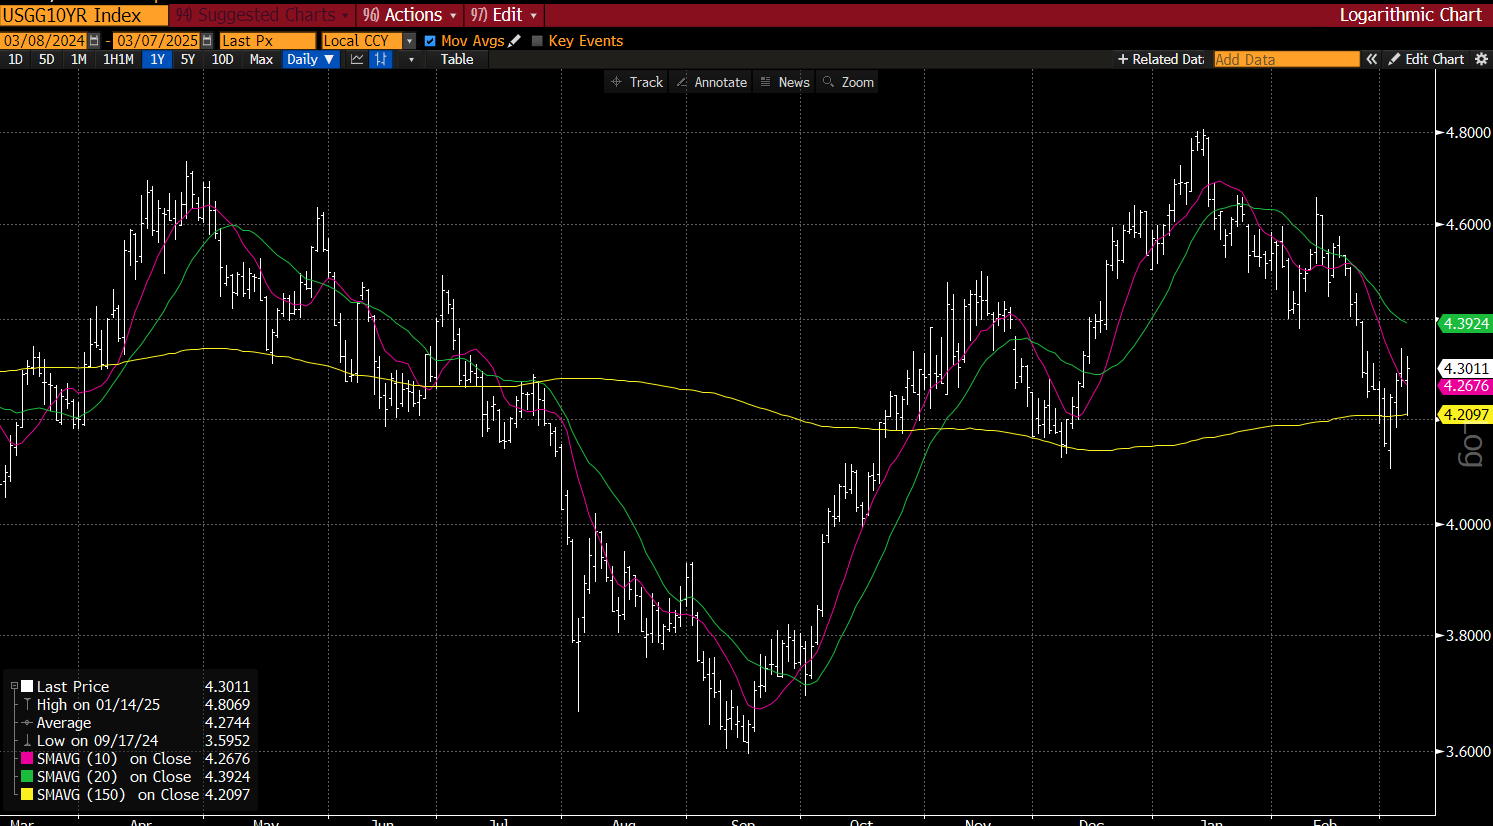Switch to Table view

coord(457,60)
